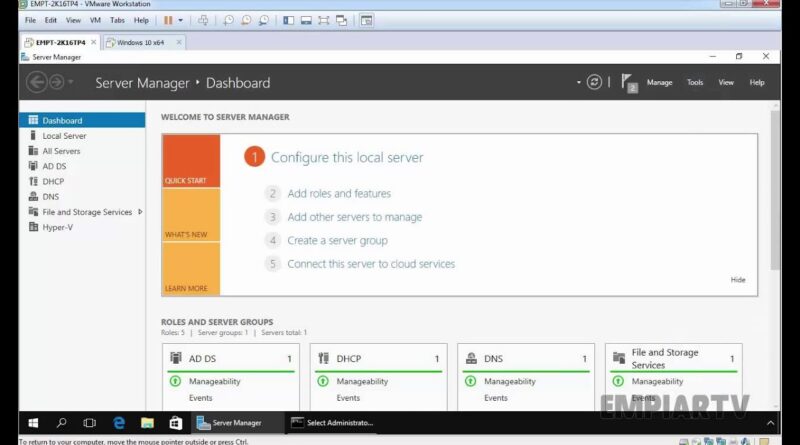Click the Server Manager vertical scrollbar

tap(775, 190)
